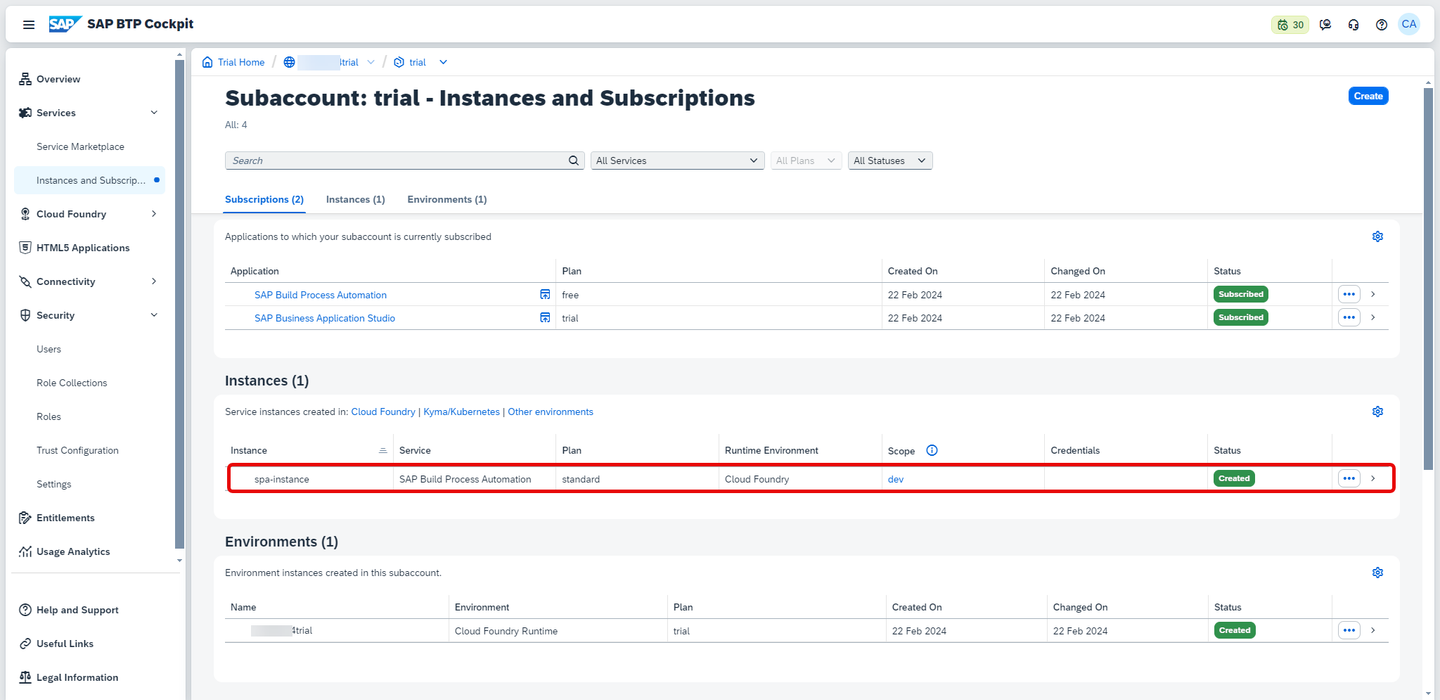Open actions menu for SAP Business Application Studio
The width and height of the screenshot is (1440, 700).
pos(1349,317)
